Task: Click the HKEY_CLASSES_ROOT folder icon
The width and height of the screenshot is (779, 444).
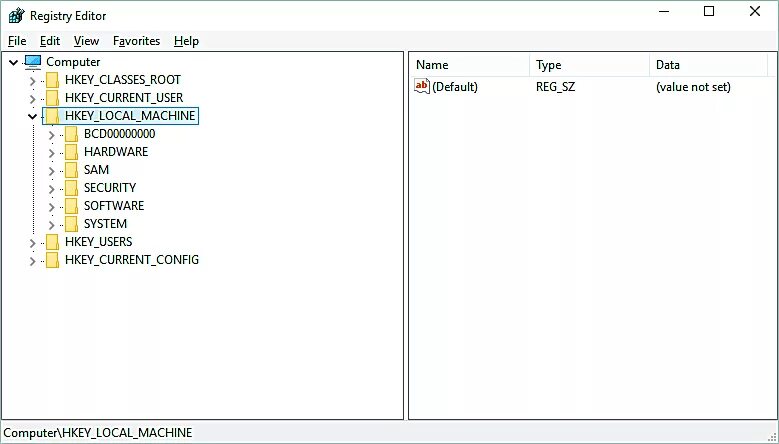Action: coord(53,80)
